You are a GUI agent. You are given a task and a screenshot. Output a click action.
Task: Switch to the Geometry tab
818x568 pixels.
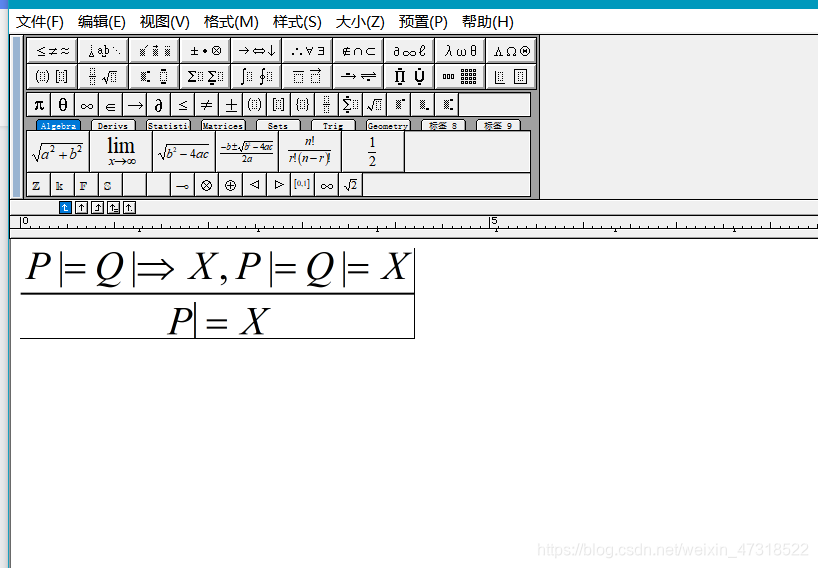point(388,126)
